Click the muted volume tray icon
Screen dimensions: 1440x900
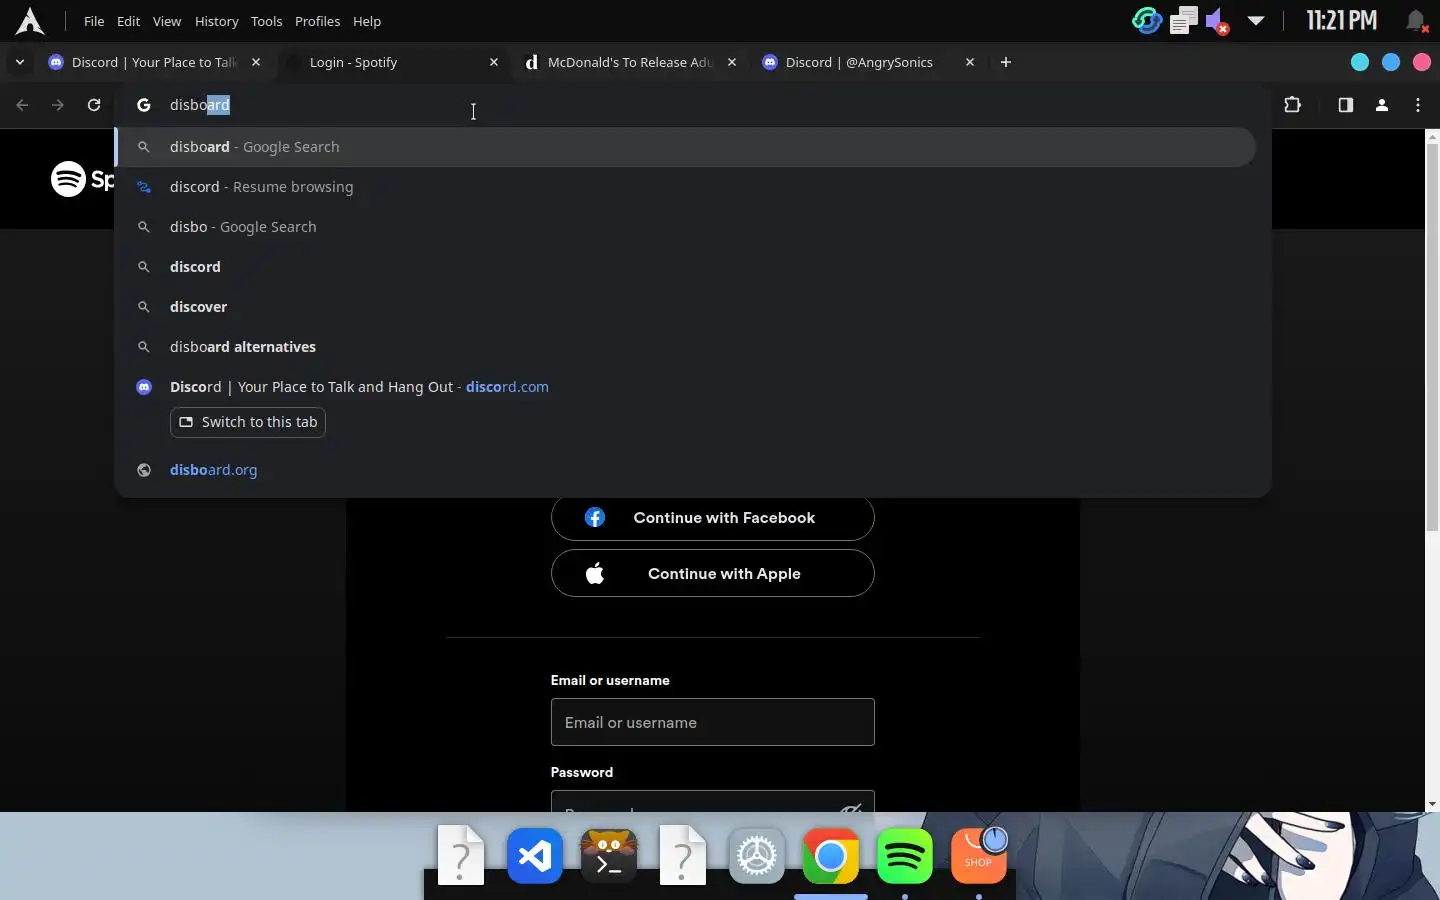[x=1217, y=21]
